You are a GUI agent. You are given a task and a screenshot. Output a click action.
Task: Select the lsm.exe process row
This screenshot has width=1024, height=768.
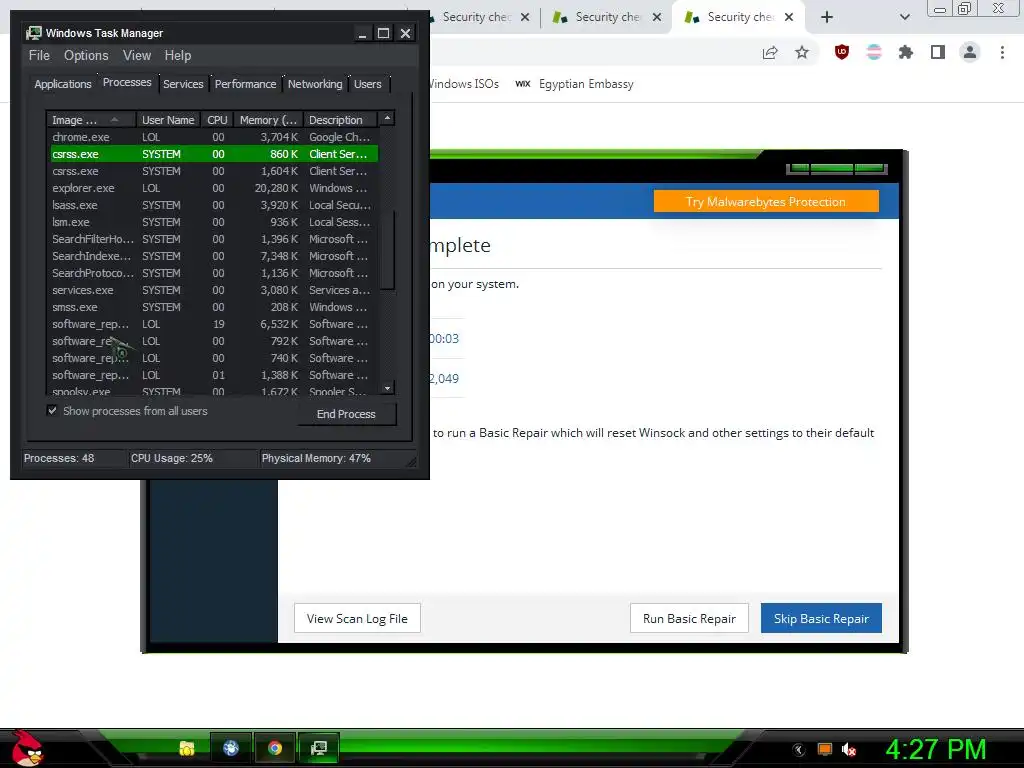214,222
